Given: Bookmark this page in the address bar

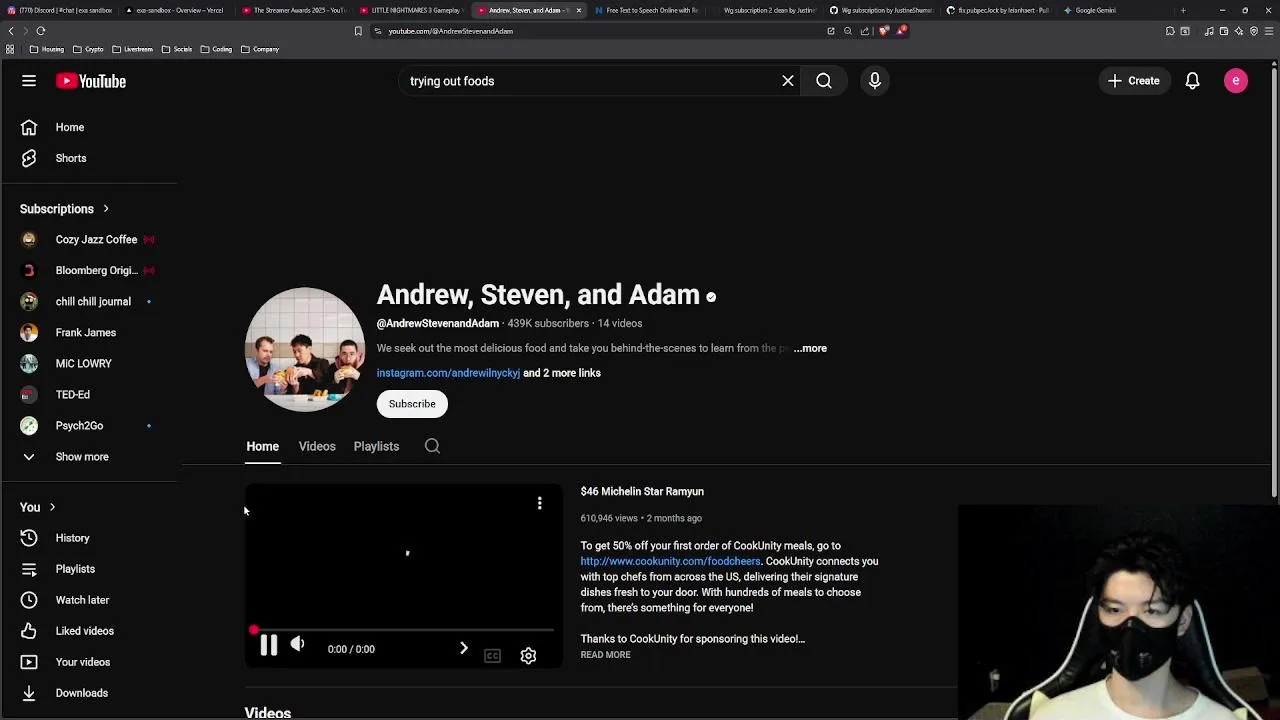Looking at the screenshot, I should tap(358, 31).
